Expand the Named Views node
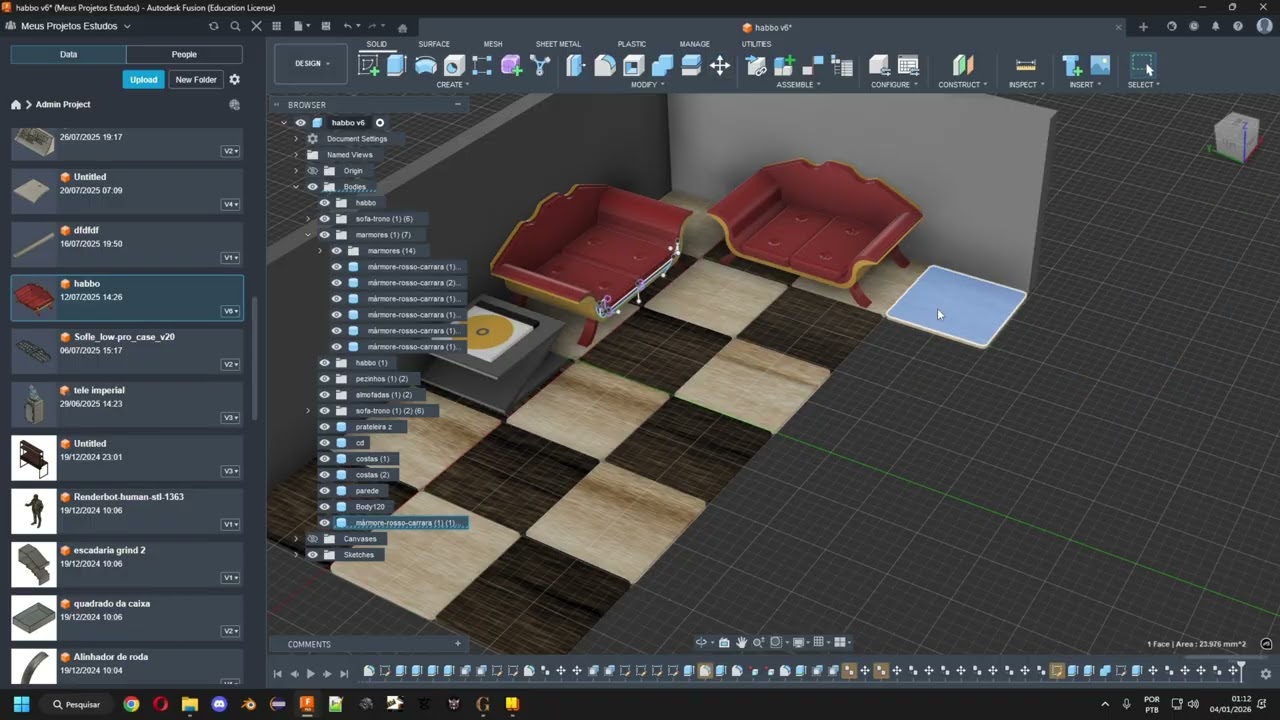1280x720 pixels. pyautogui.click(x=296, y=155)
